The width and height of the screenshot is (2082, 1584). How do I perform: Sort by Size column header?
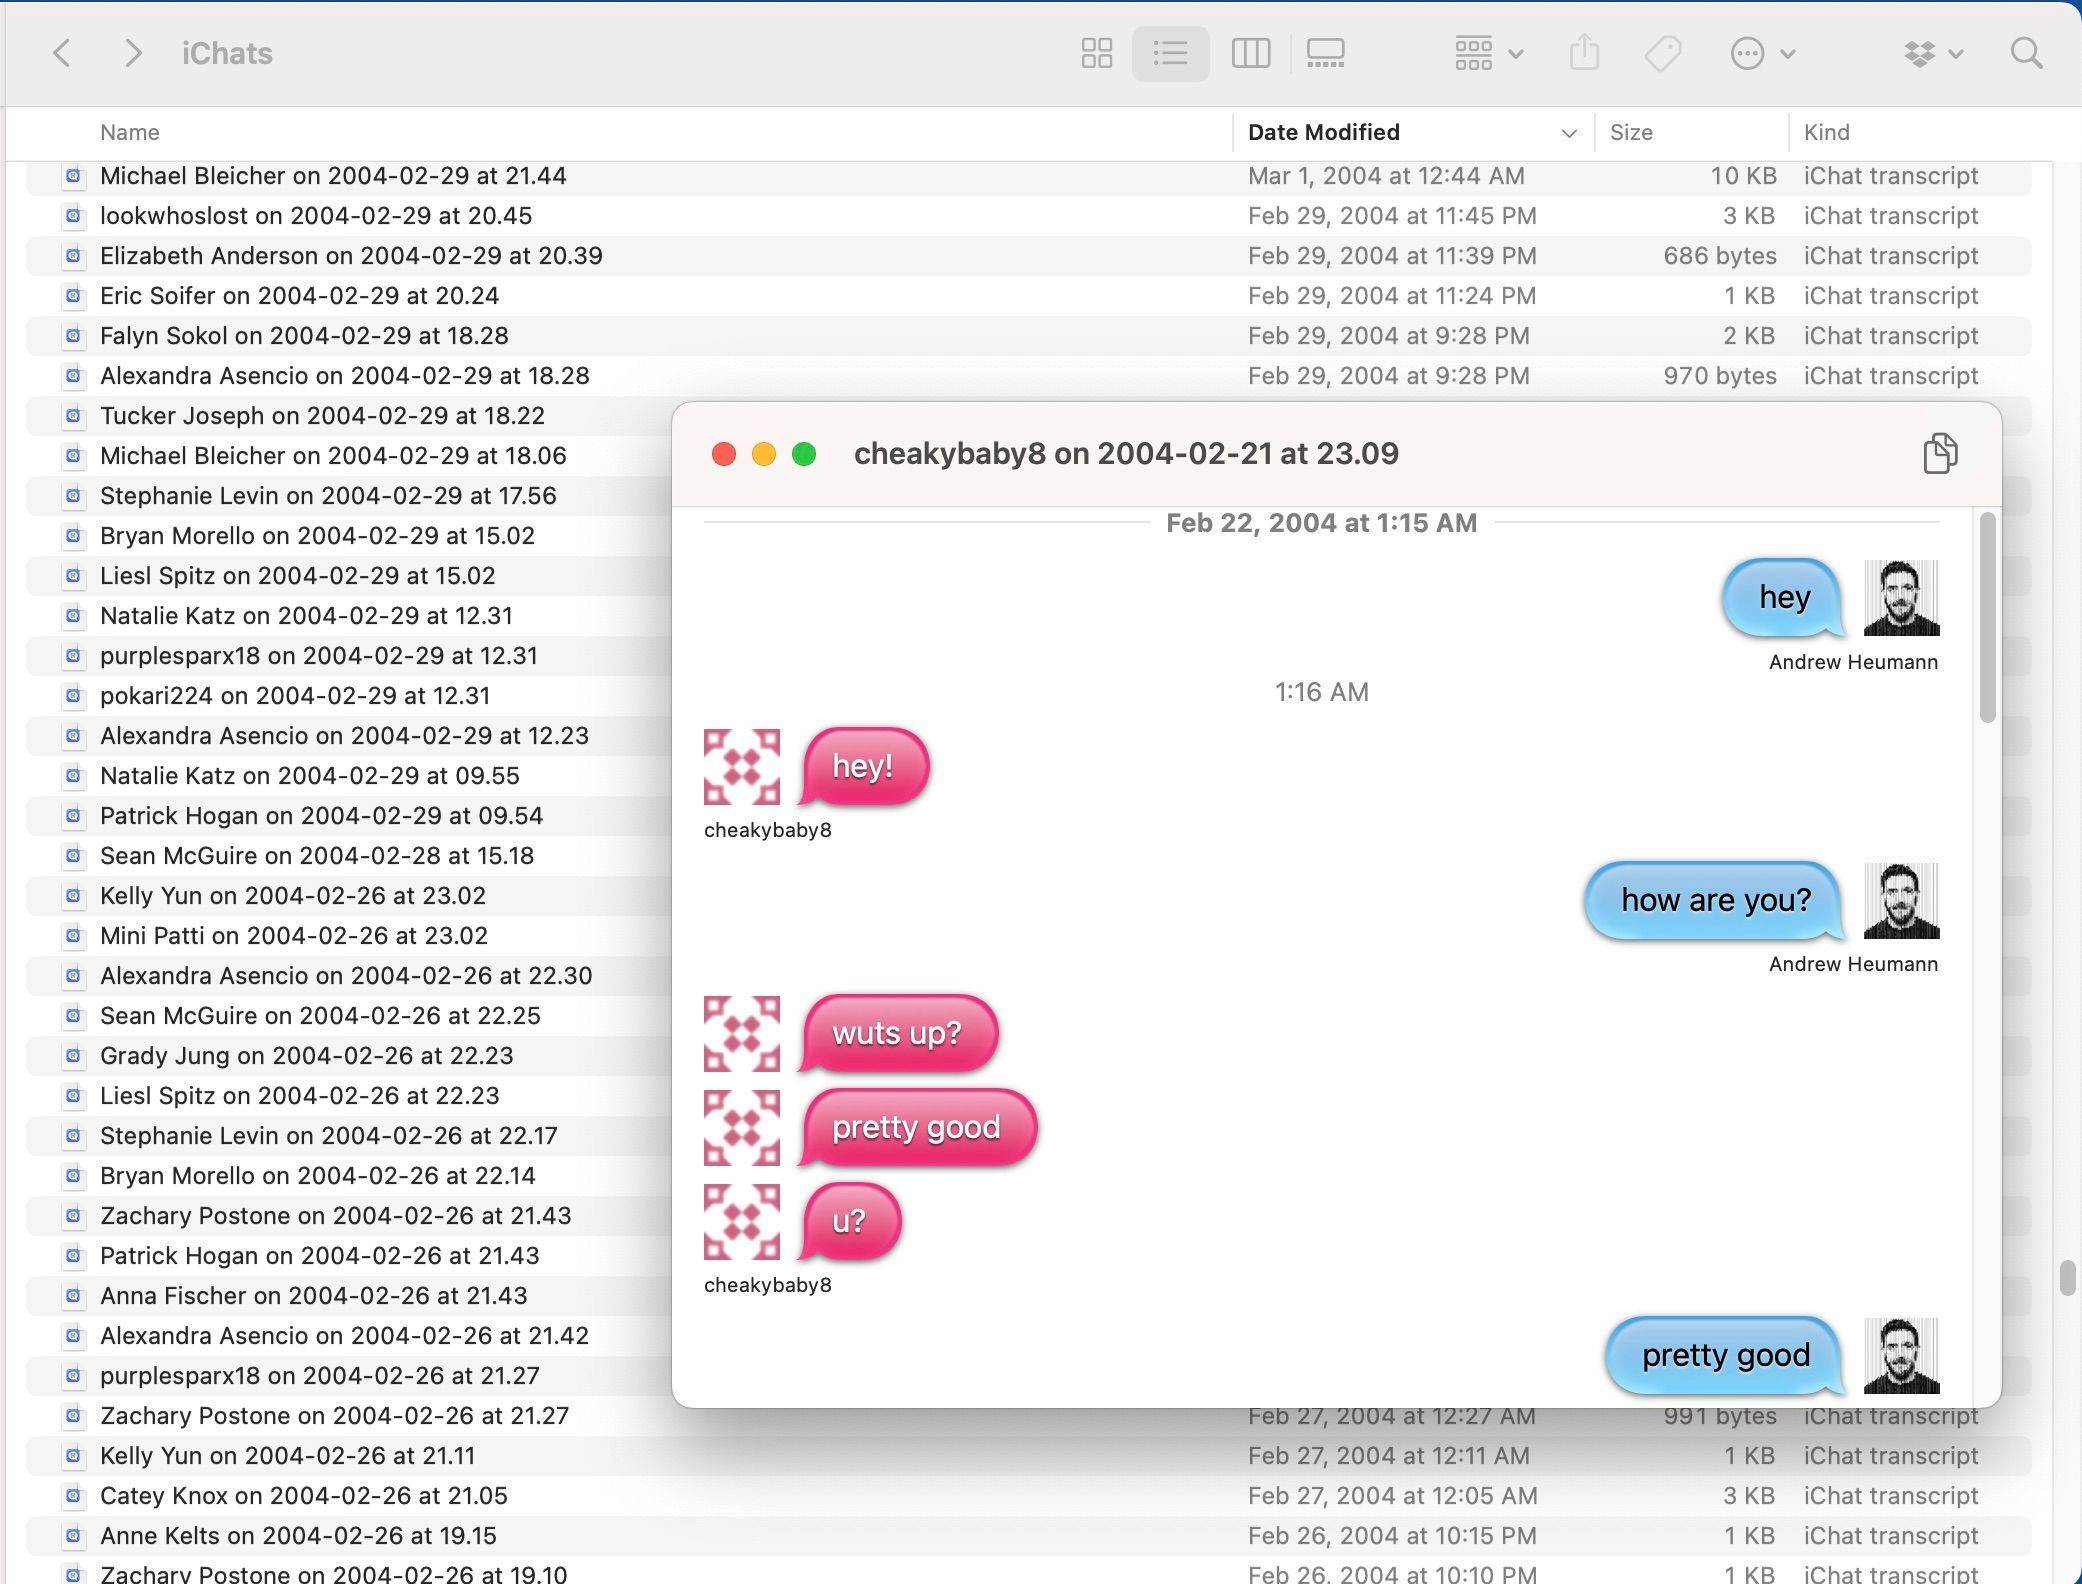[1631, 132]
